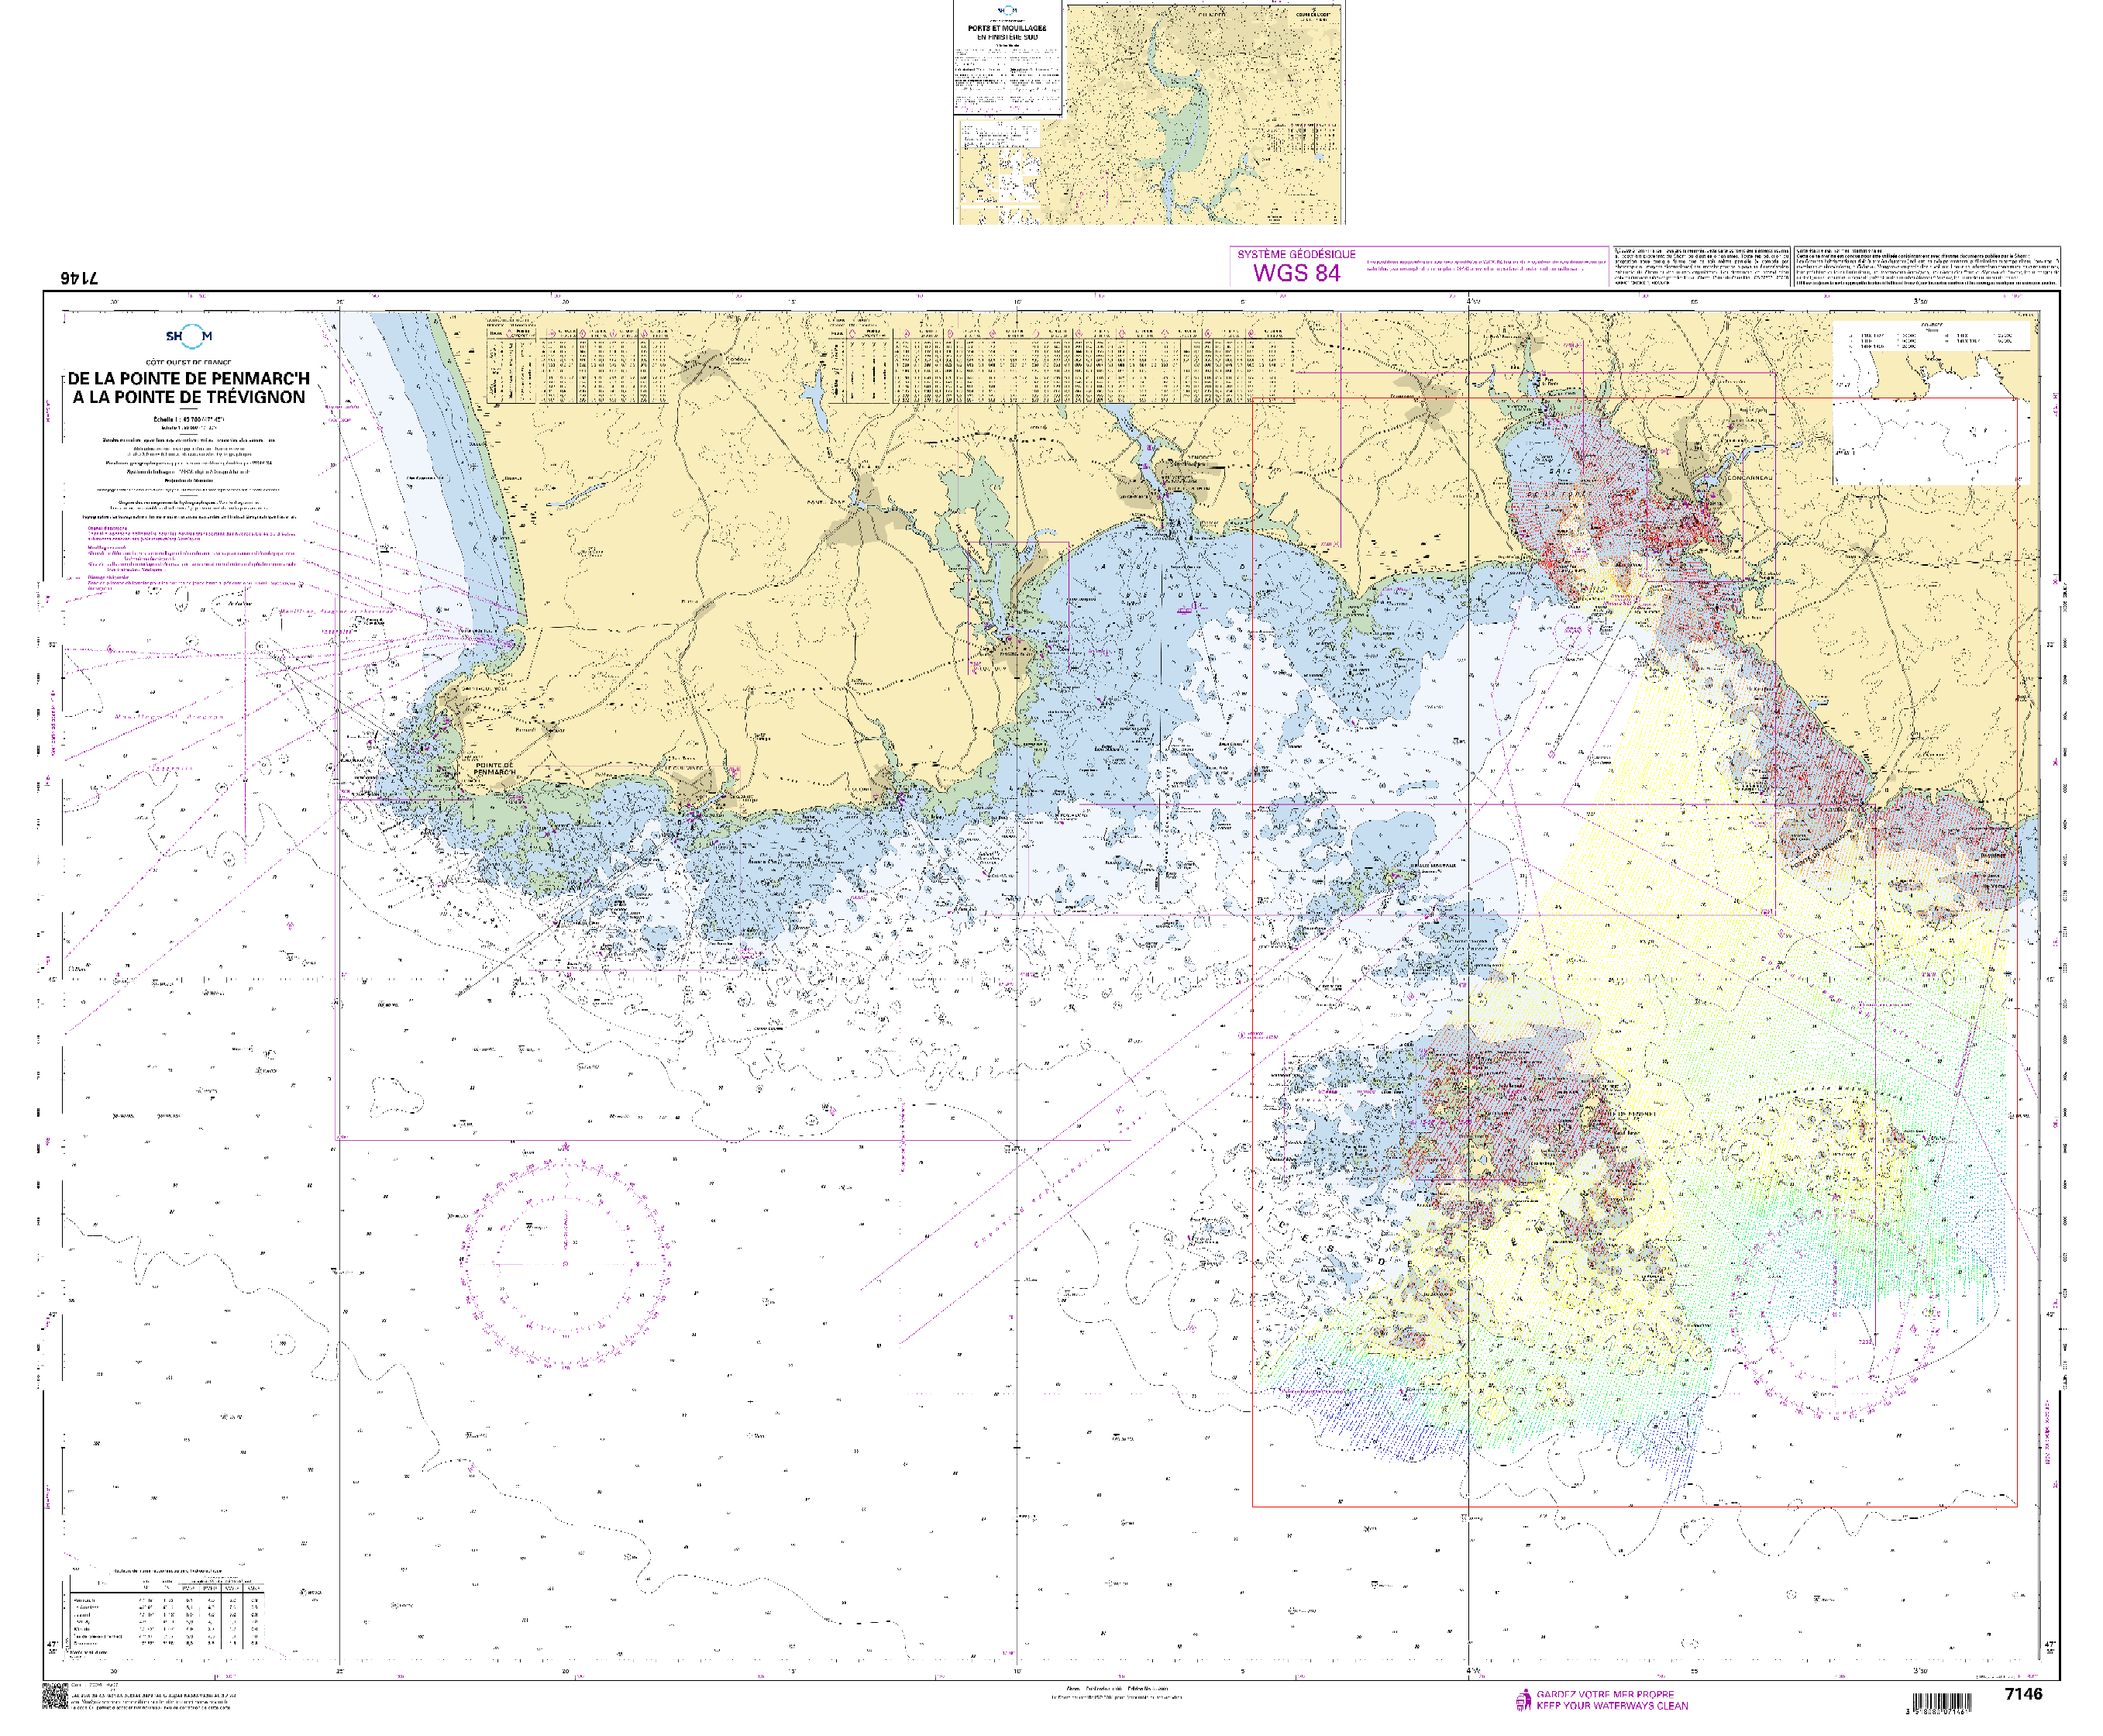This screenshot has height=1736, width=2103.
Task: Click the WGS 84 geodetic system label
Action: 1296,273
